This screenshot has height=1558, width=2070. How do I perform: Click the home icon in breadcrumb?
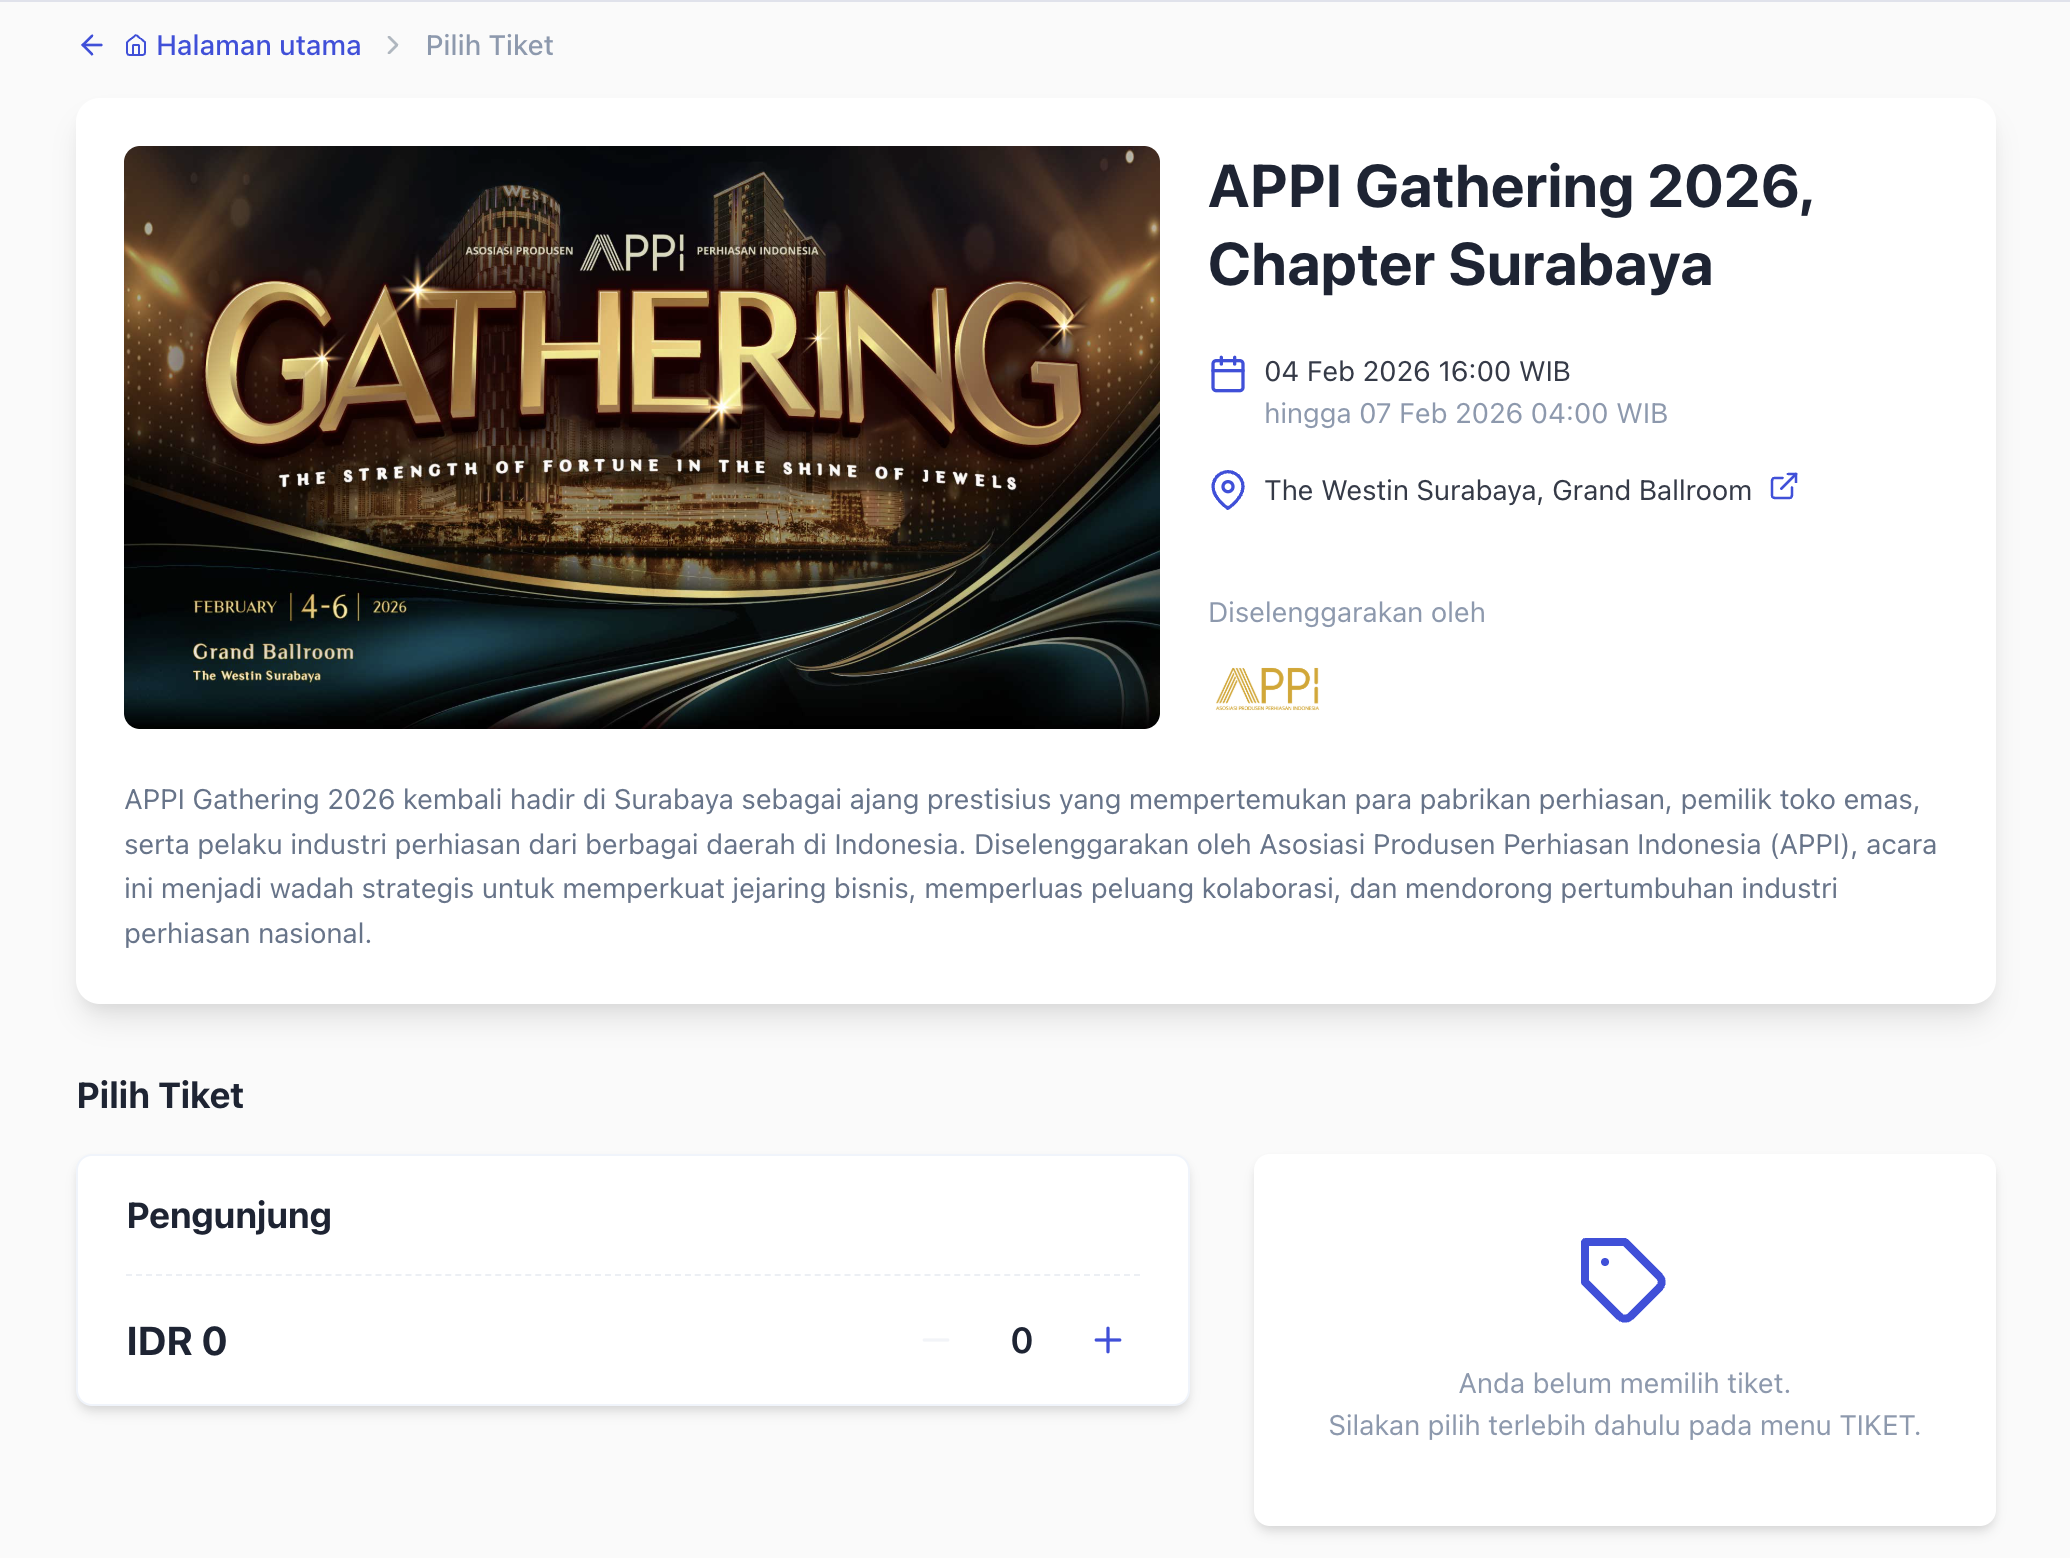tap(136, 46)
